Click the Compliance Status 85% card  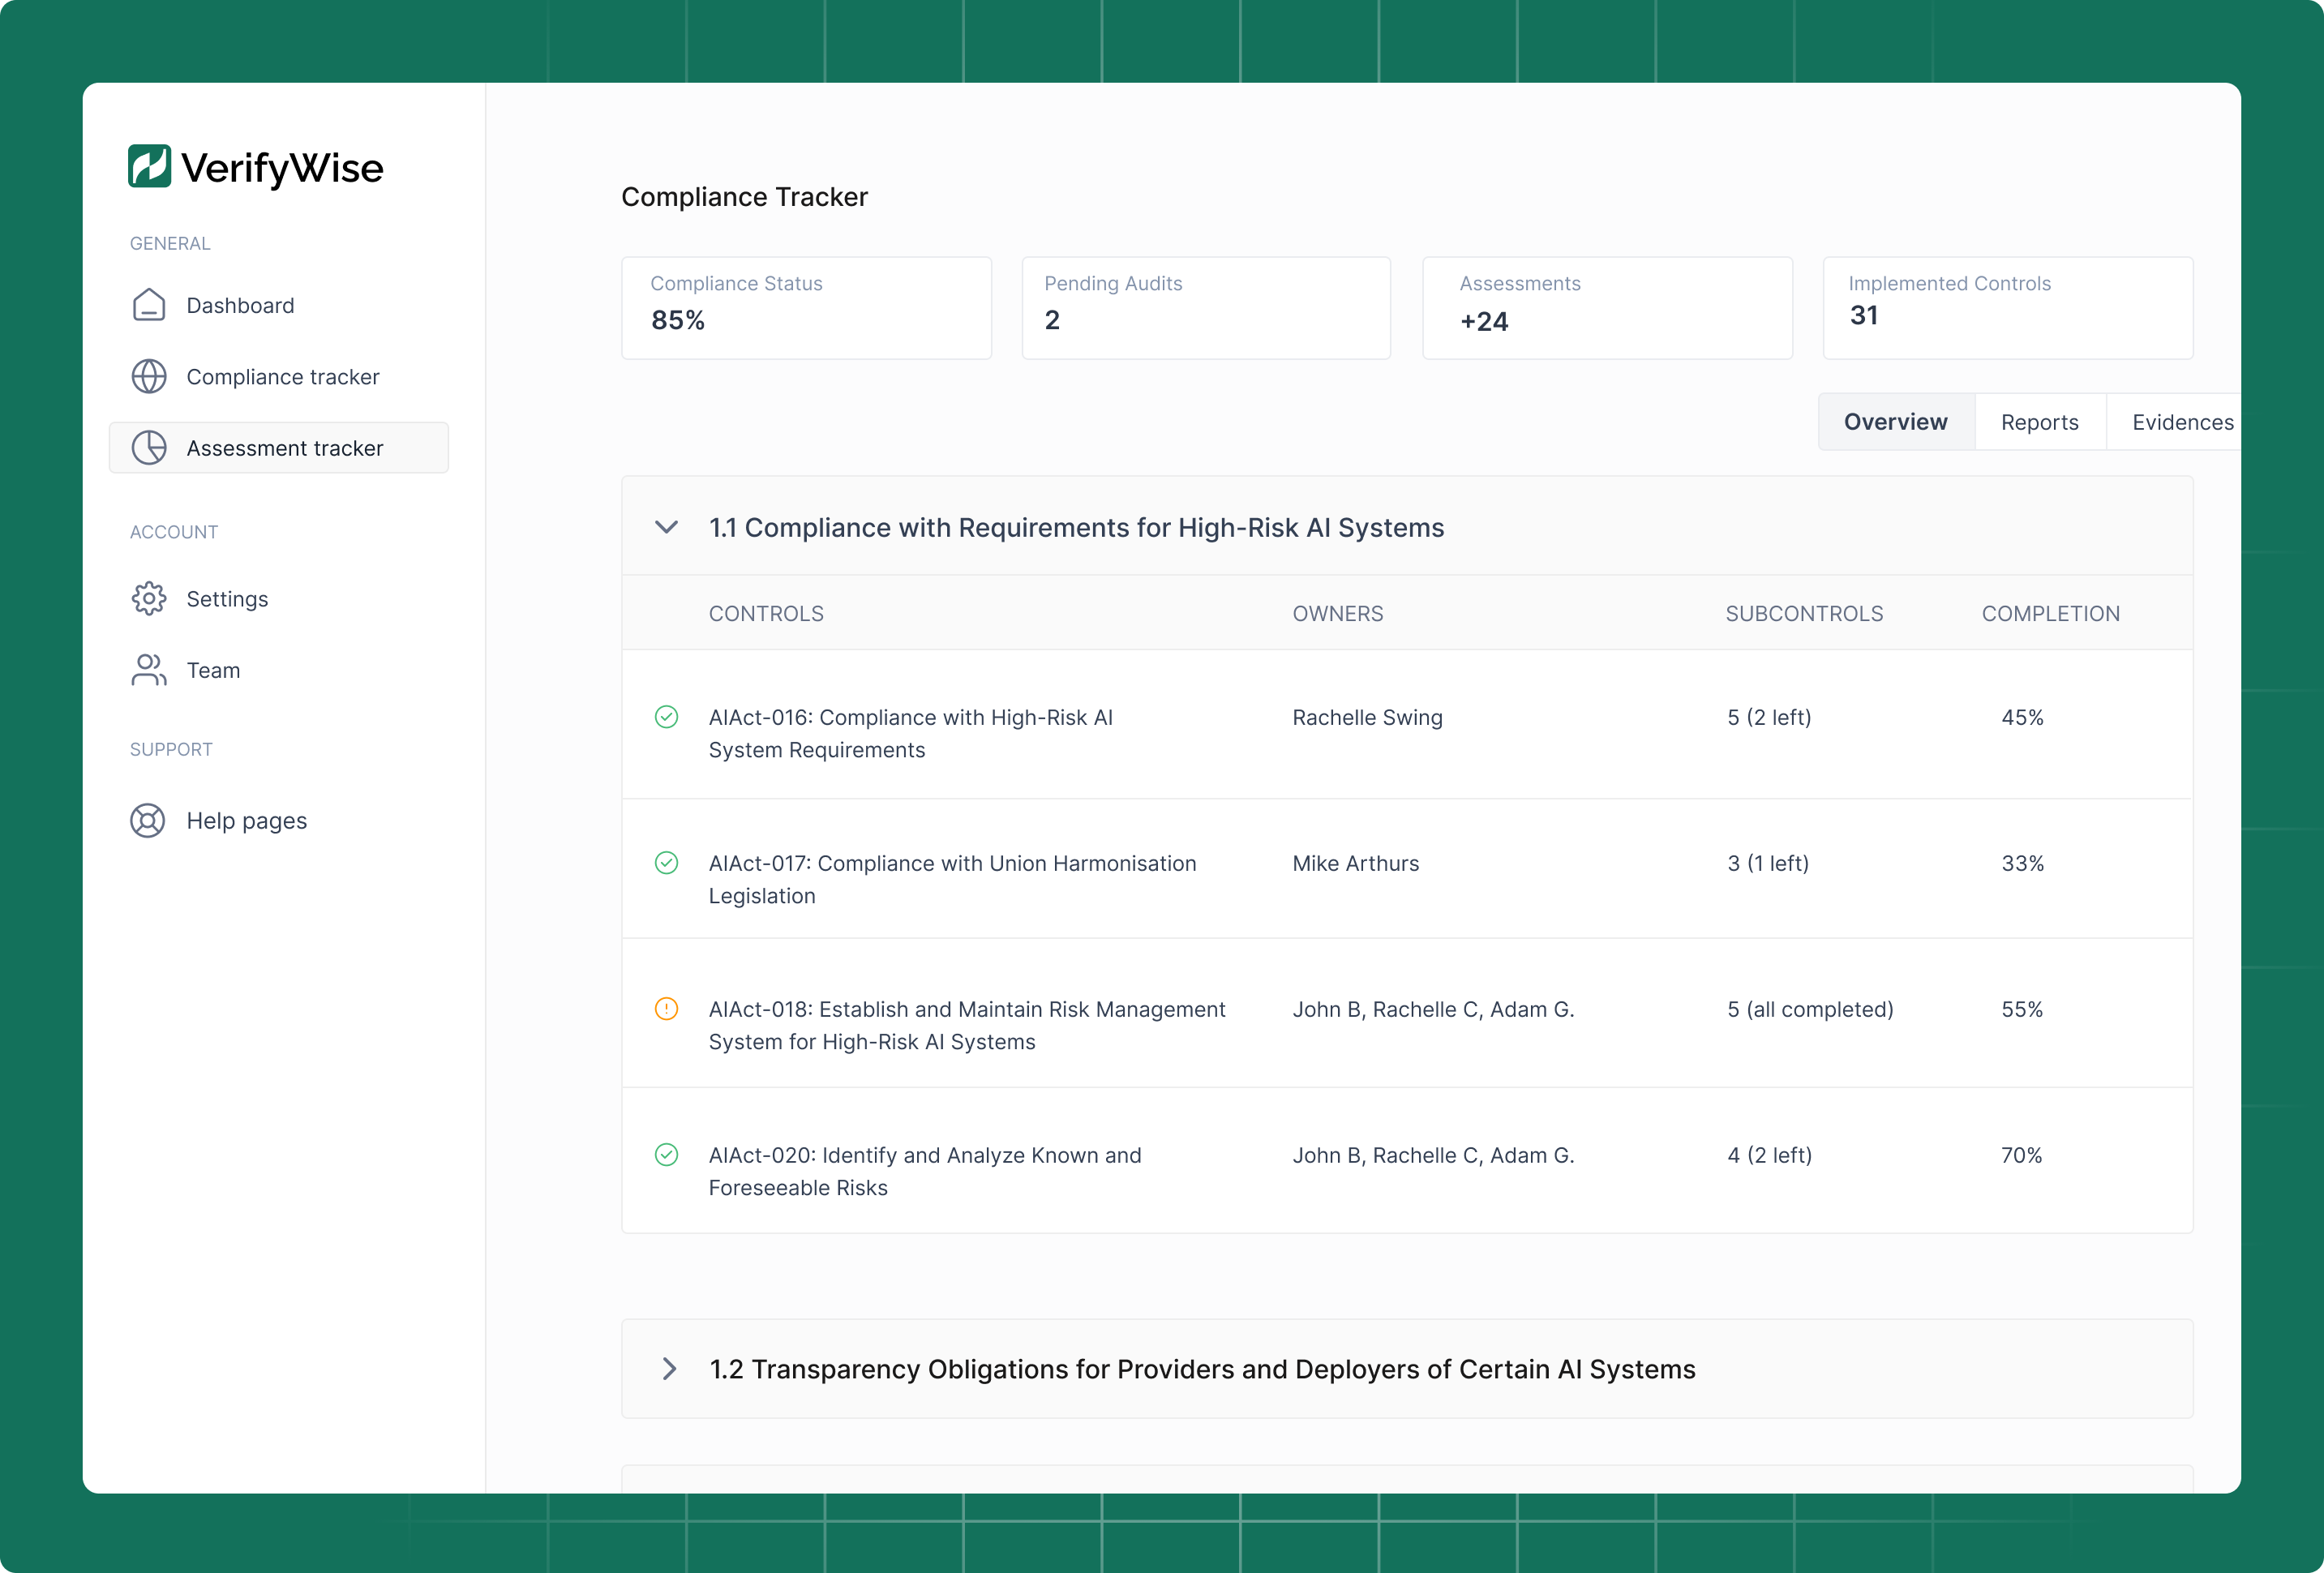pyautogui.click(x=806, y=308)
